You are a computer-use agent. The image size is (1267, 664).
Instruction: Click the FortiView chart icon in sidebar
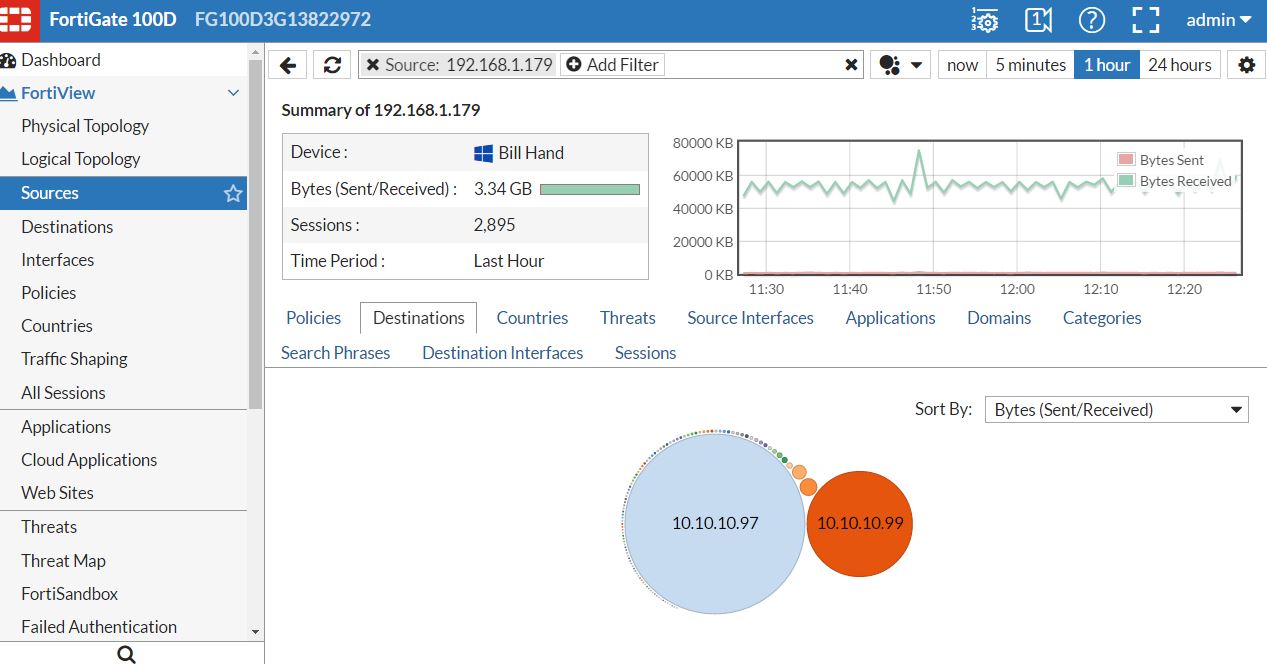8,93
